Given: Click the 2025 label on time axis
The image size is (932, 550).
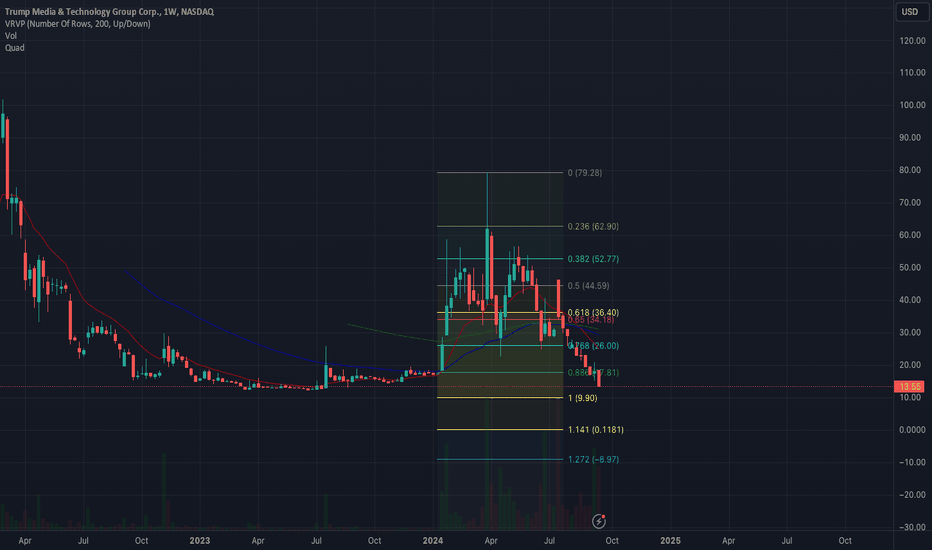Looking at the screenshot, I should click(x=670, y=540).
